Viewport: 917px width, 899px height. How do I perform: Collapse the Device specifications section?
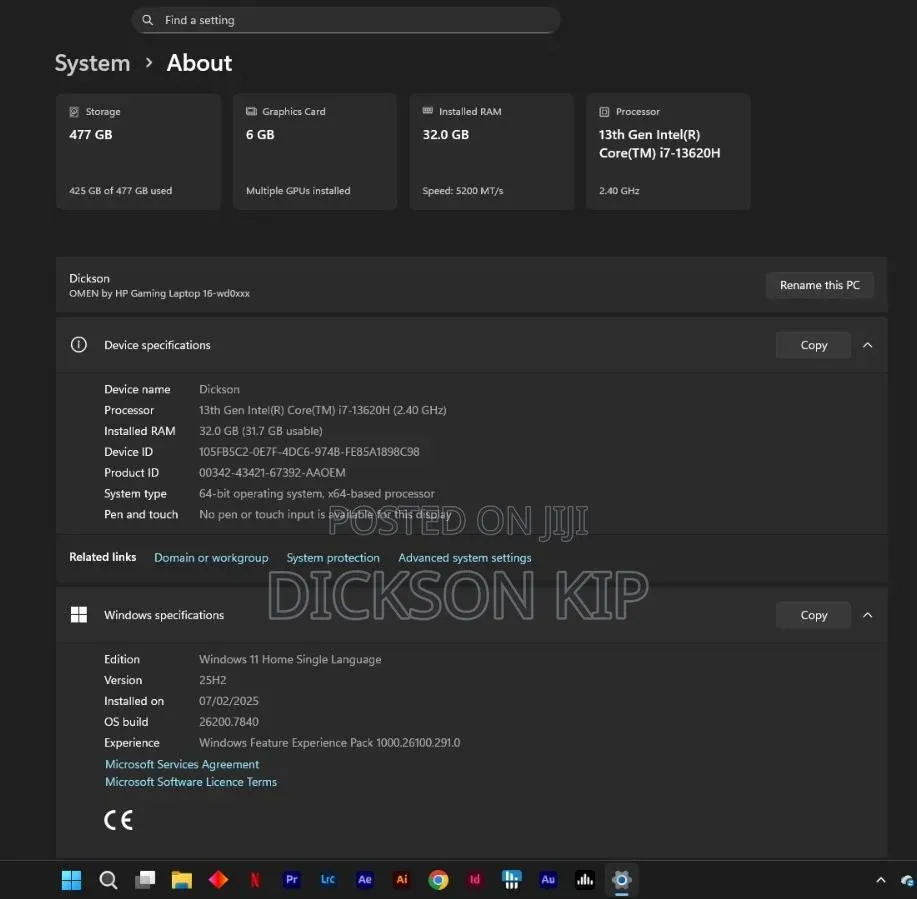click(868, 345)
